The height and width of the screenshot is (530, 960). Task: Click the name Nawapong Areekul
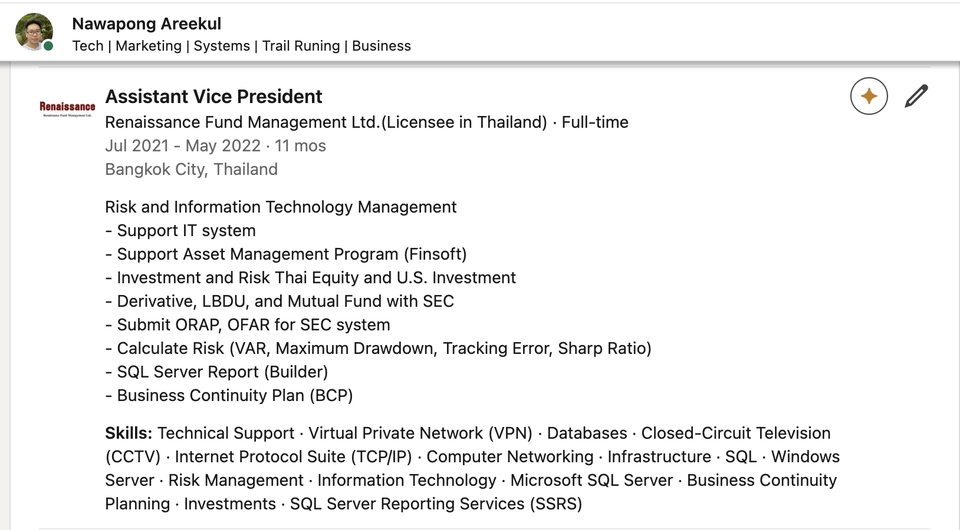[147, 23]
